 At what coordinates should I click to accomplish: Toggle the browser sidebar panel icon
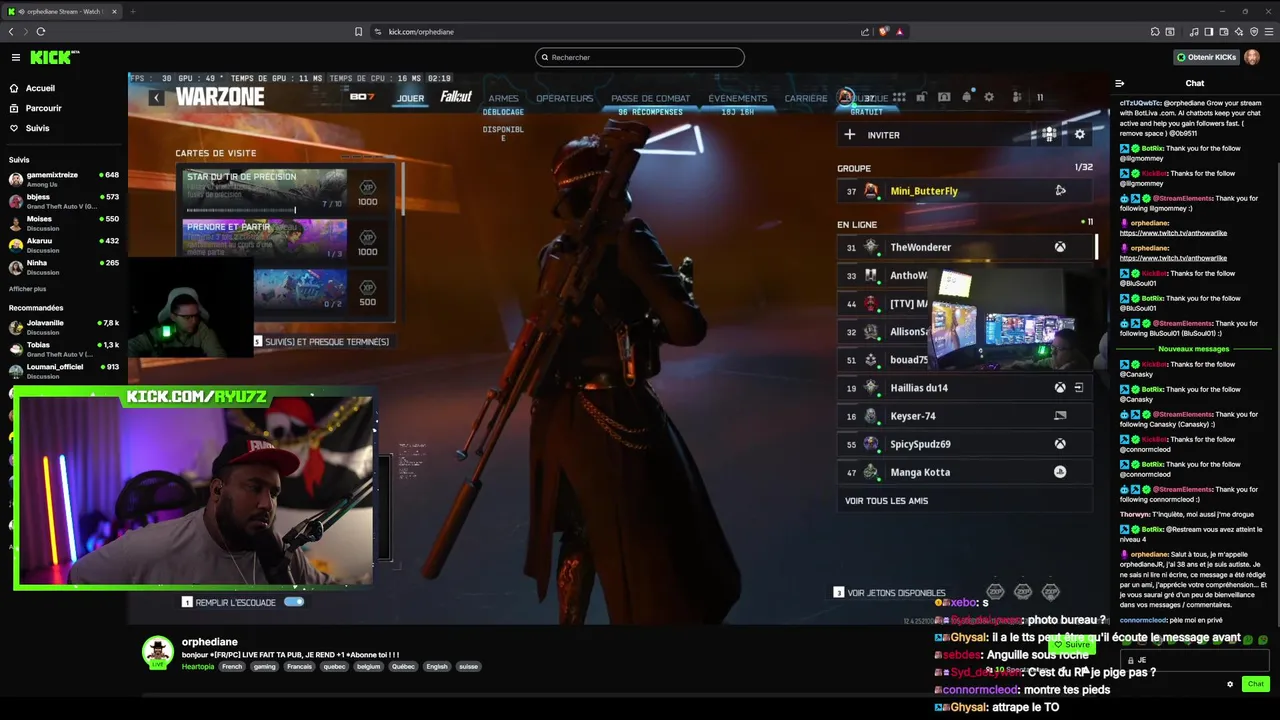click(x=1209, y=31)
